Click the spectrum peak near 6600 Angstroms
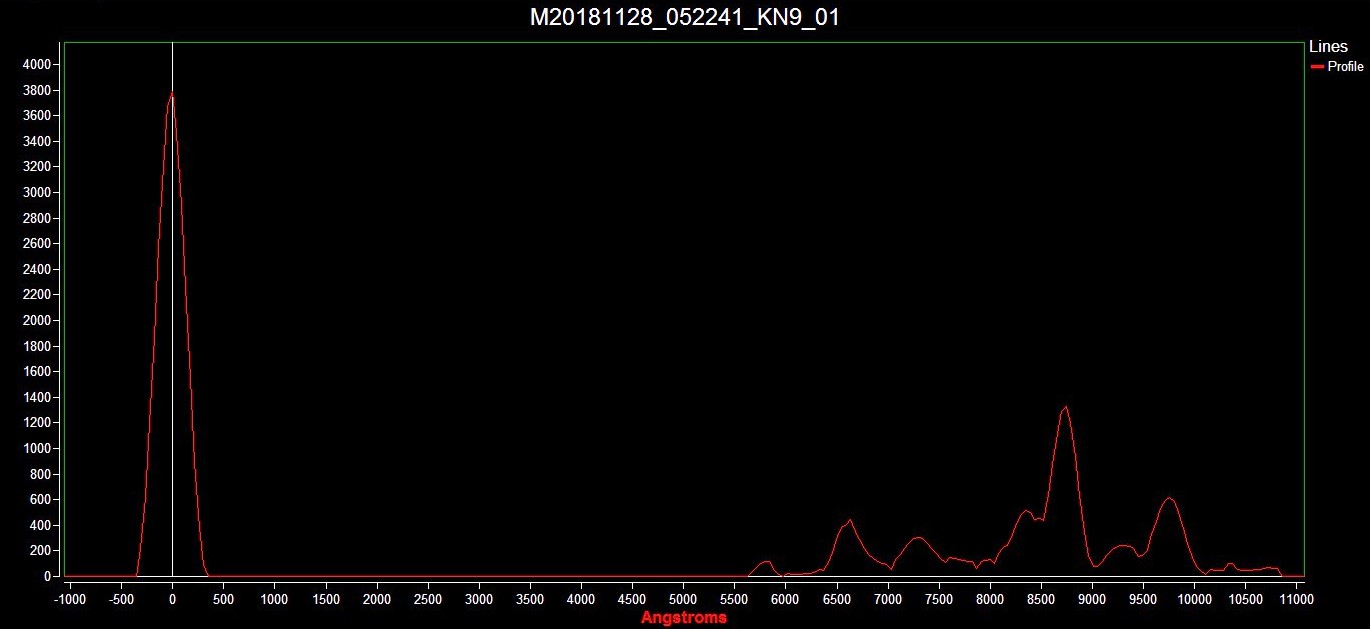Screen dimensions: 1370x629 849,520
